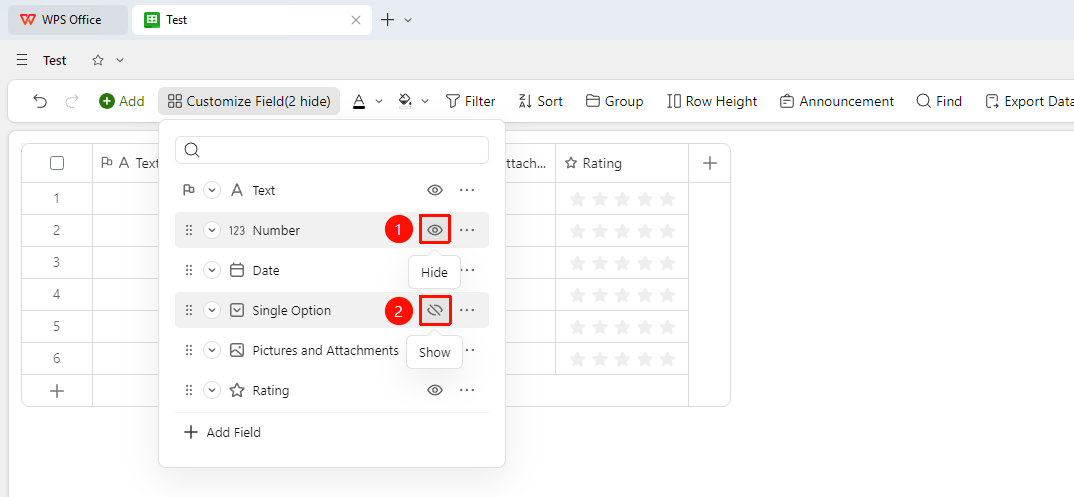The height and width of the screenshot is (497, 1074).
Task: Open Customize Field(2 hide) menu
Action: (x=249, y=101)
